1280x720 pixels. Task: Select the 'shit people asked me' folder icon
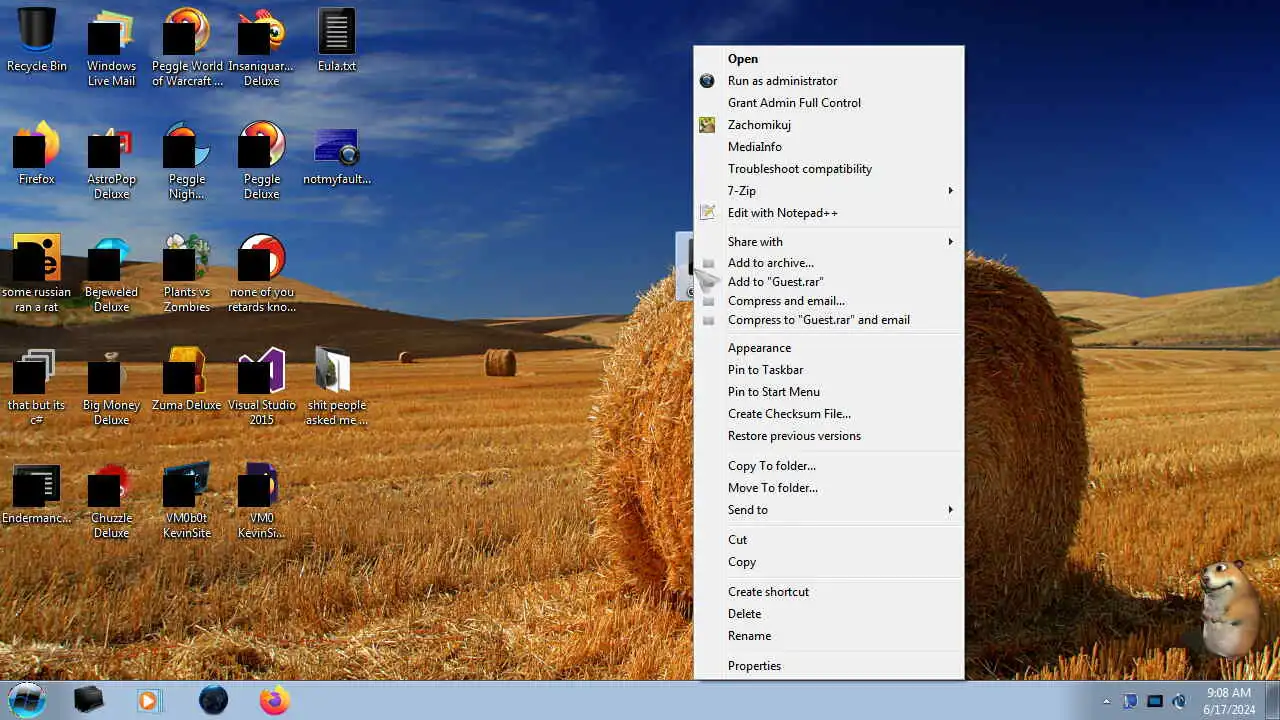pos(337,386)
